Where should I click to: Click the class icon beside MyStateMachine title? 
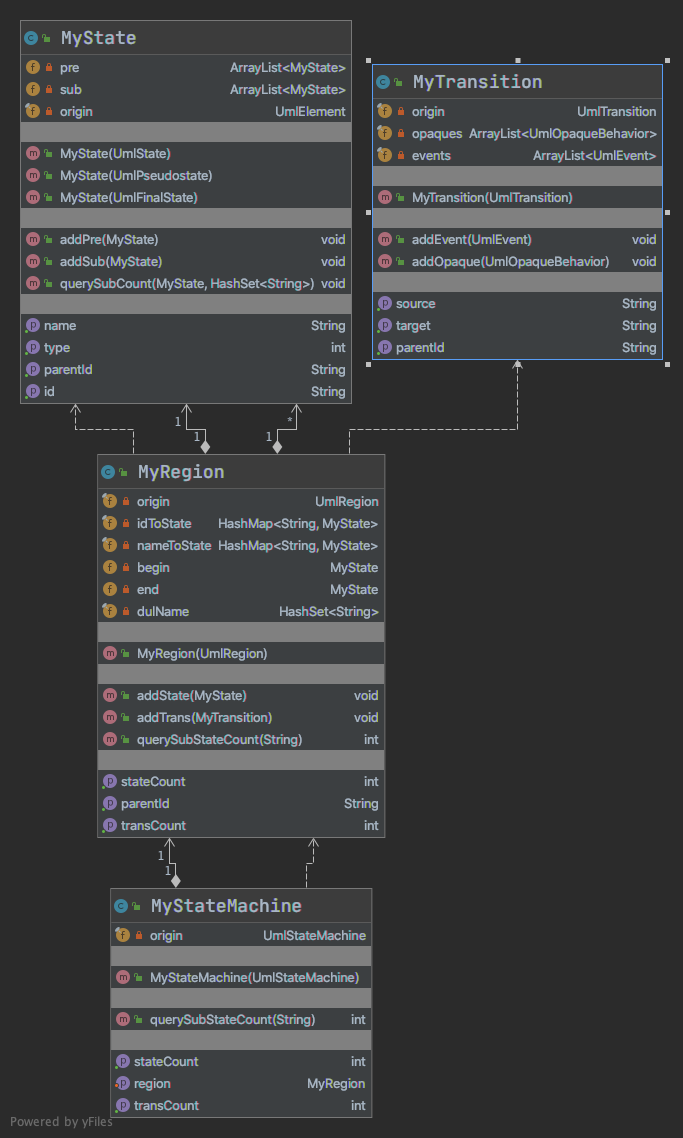click(x=122, y=906)
